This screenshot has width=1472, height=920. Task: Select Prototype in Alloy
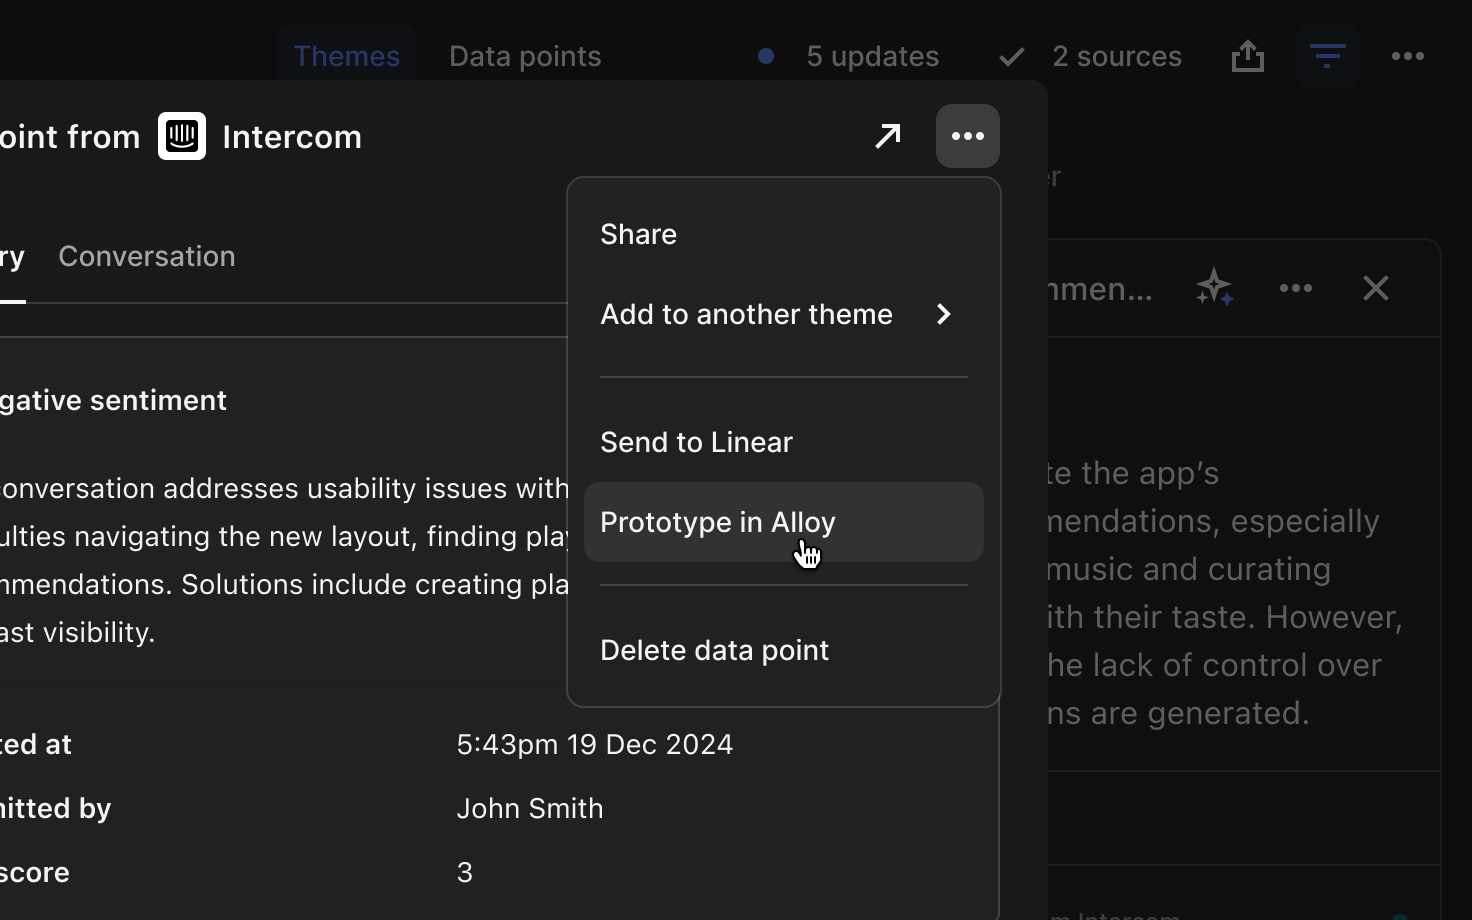pyautogui.click(x=784, y=522)
